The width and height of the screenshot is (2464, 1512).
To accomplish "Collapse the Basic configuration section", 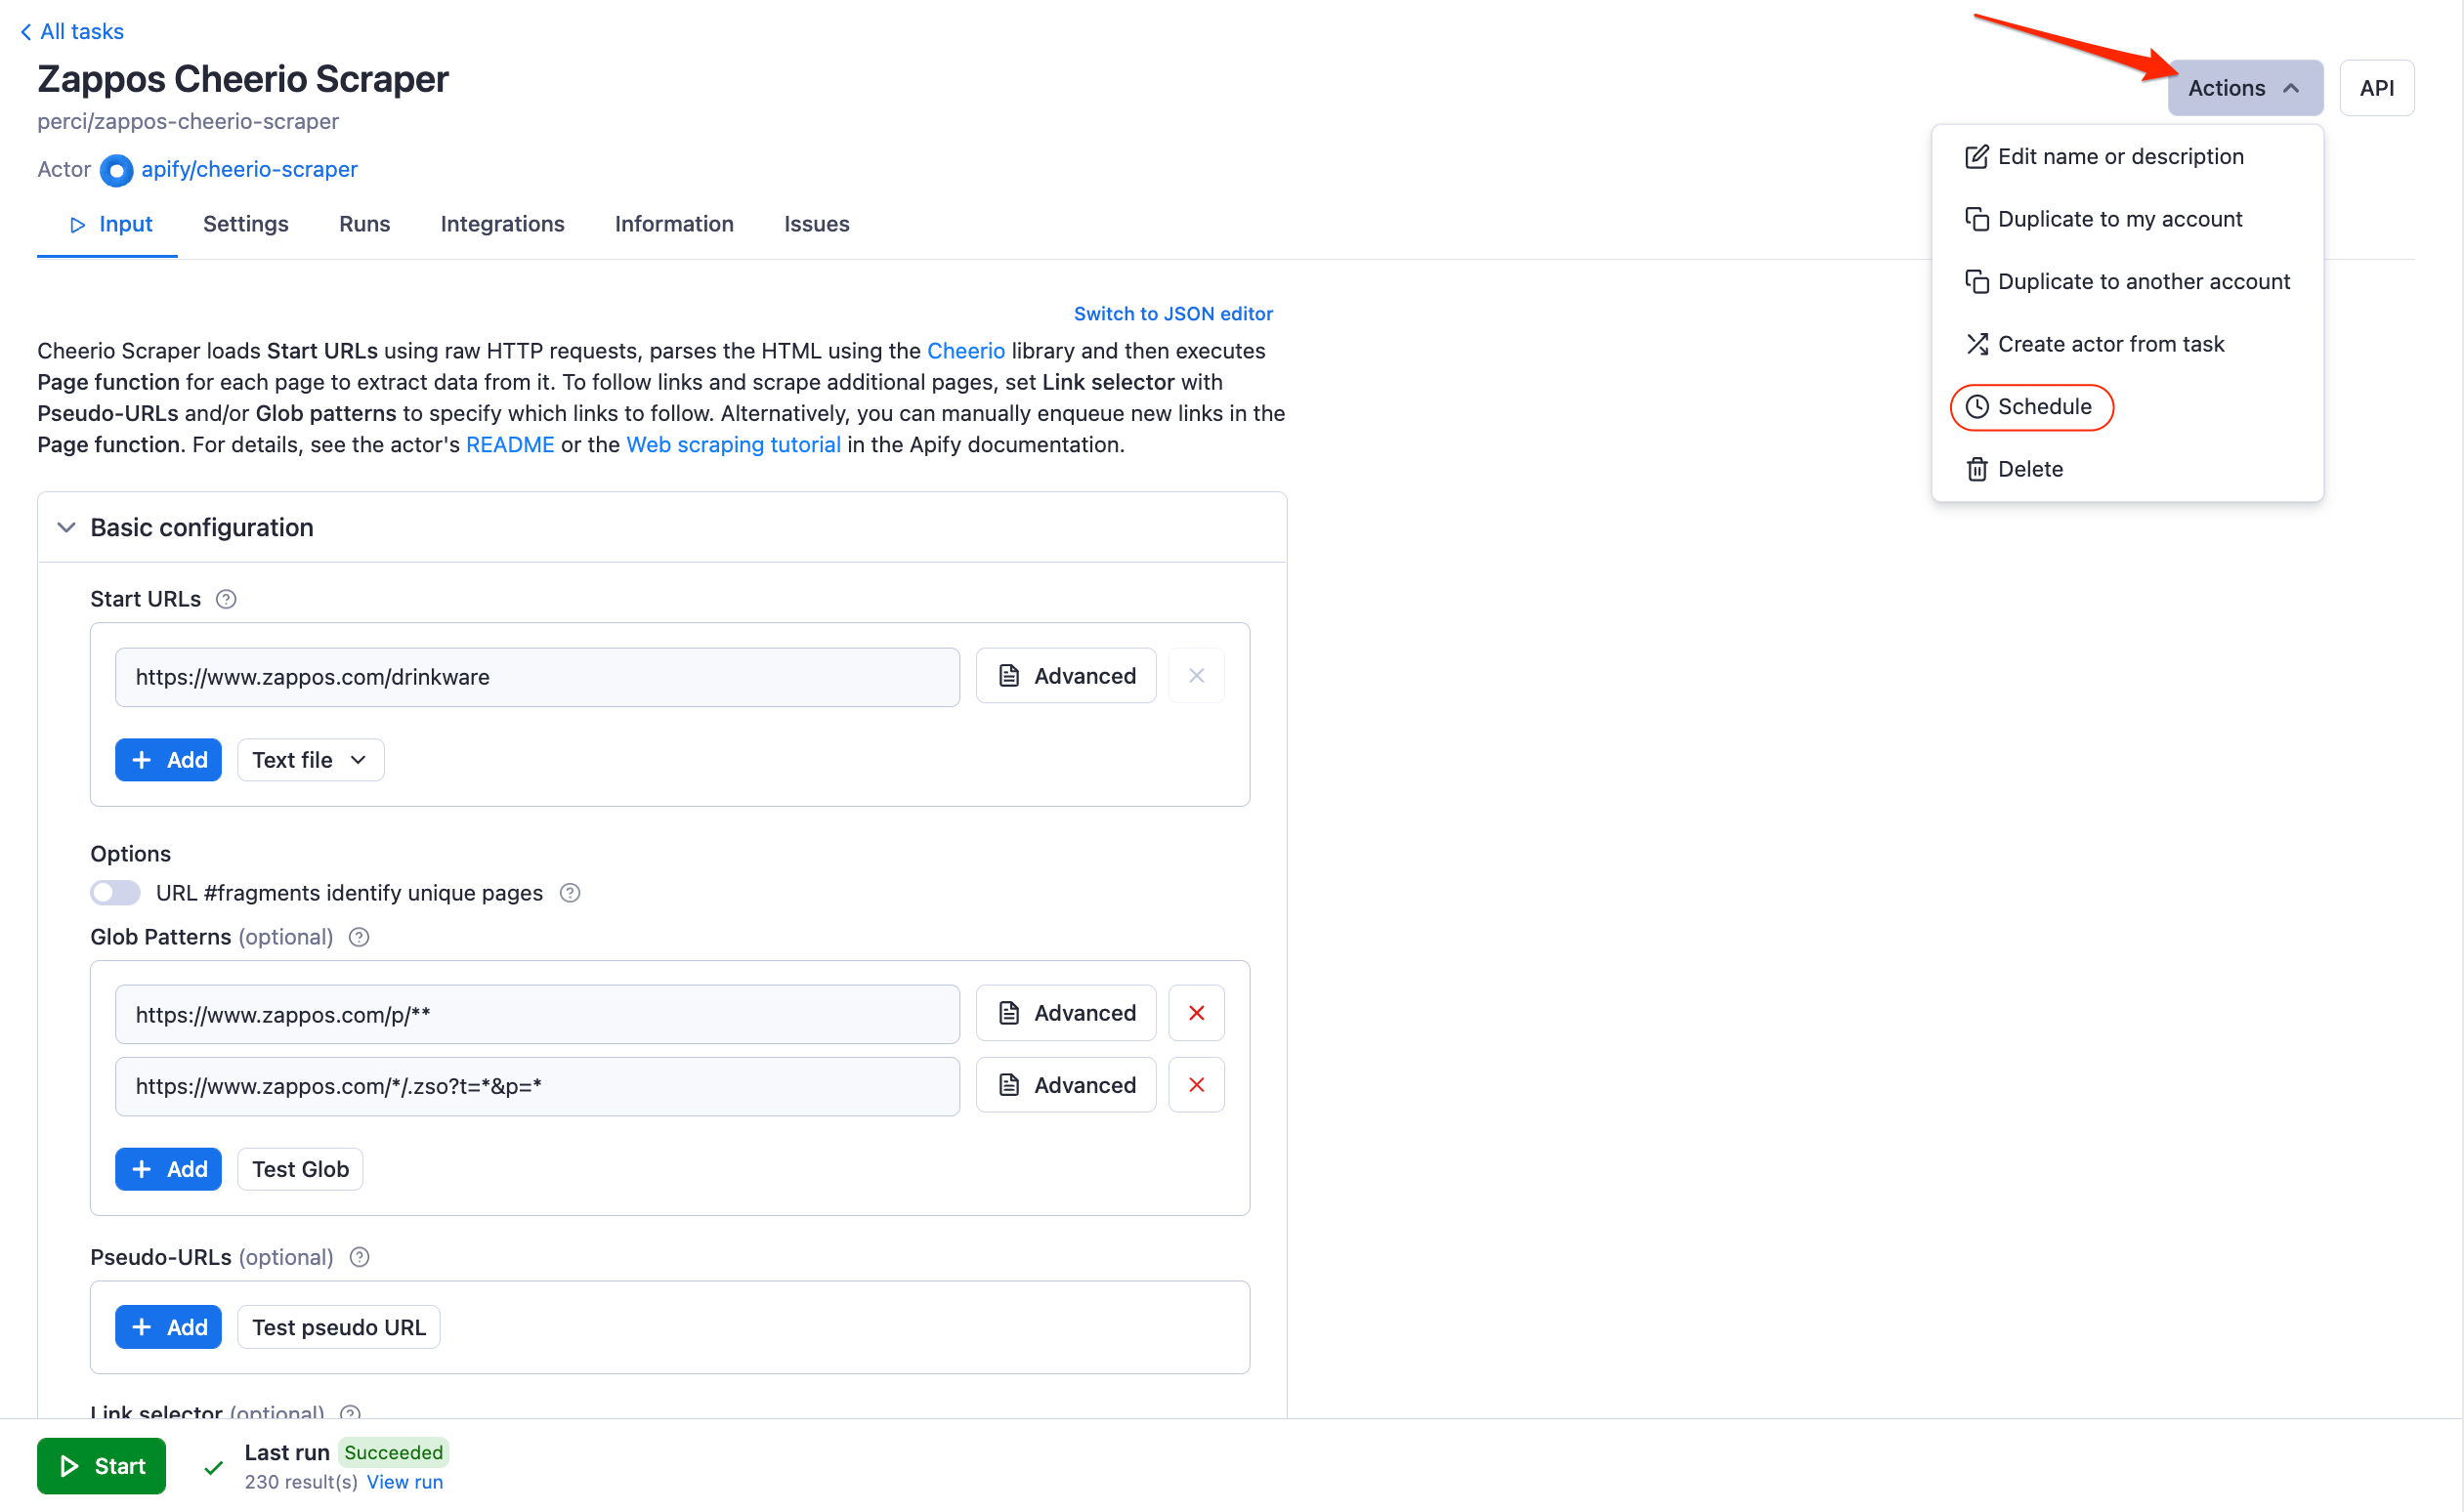I will coord(65,526).
